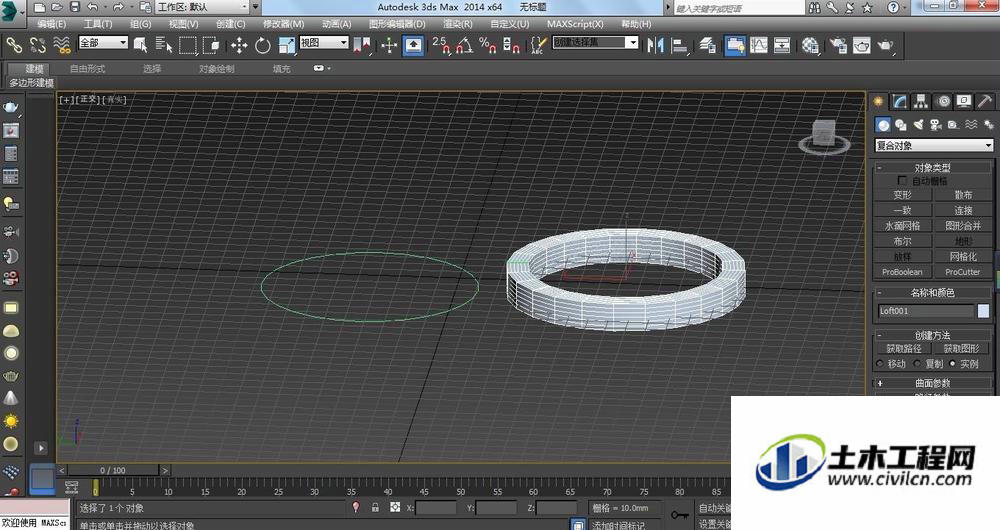Switch to the 自由形式 ribbon tab

[87, 68]
